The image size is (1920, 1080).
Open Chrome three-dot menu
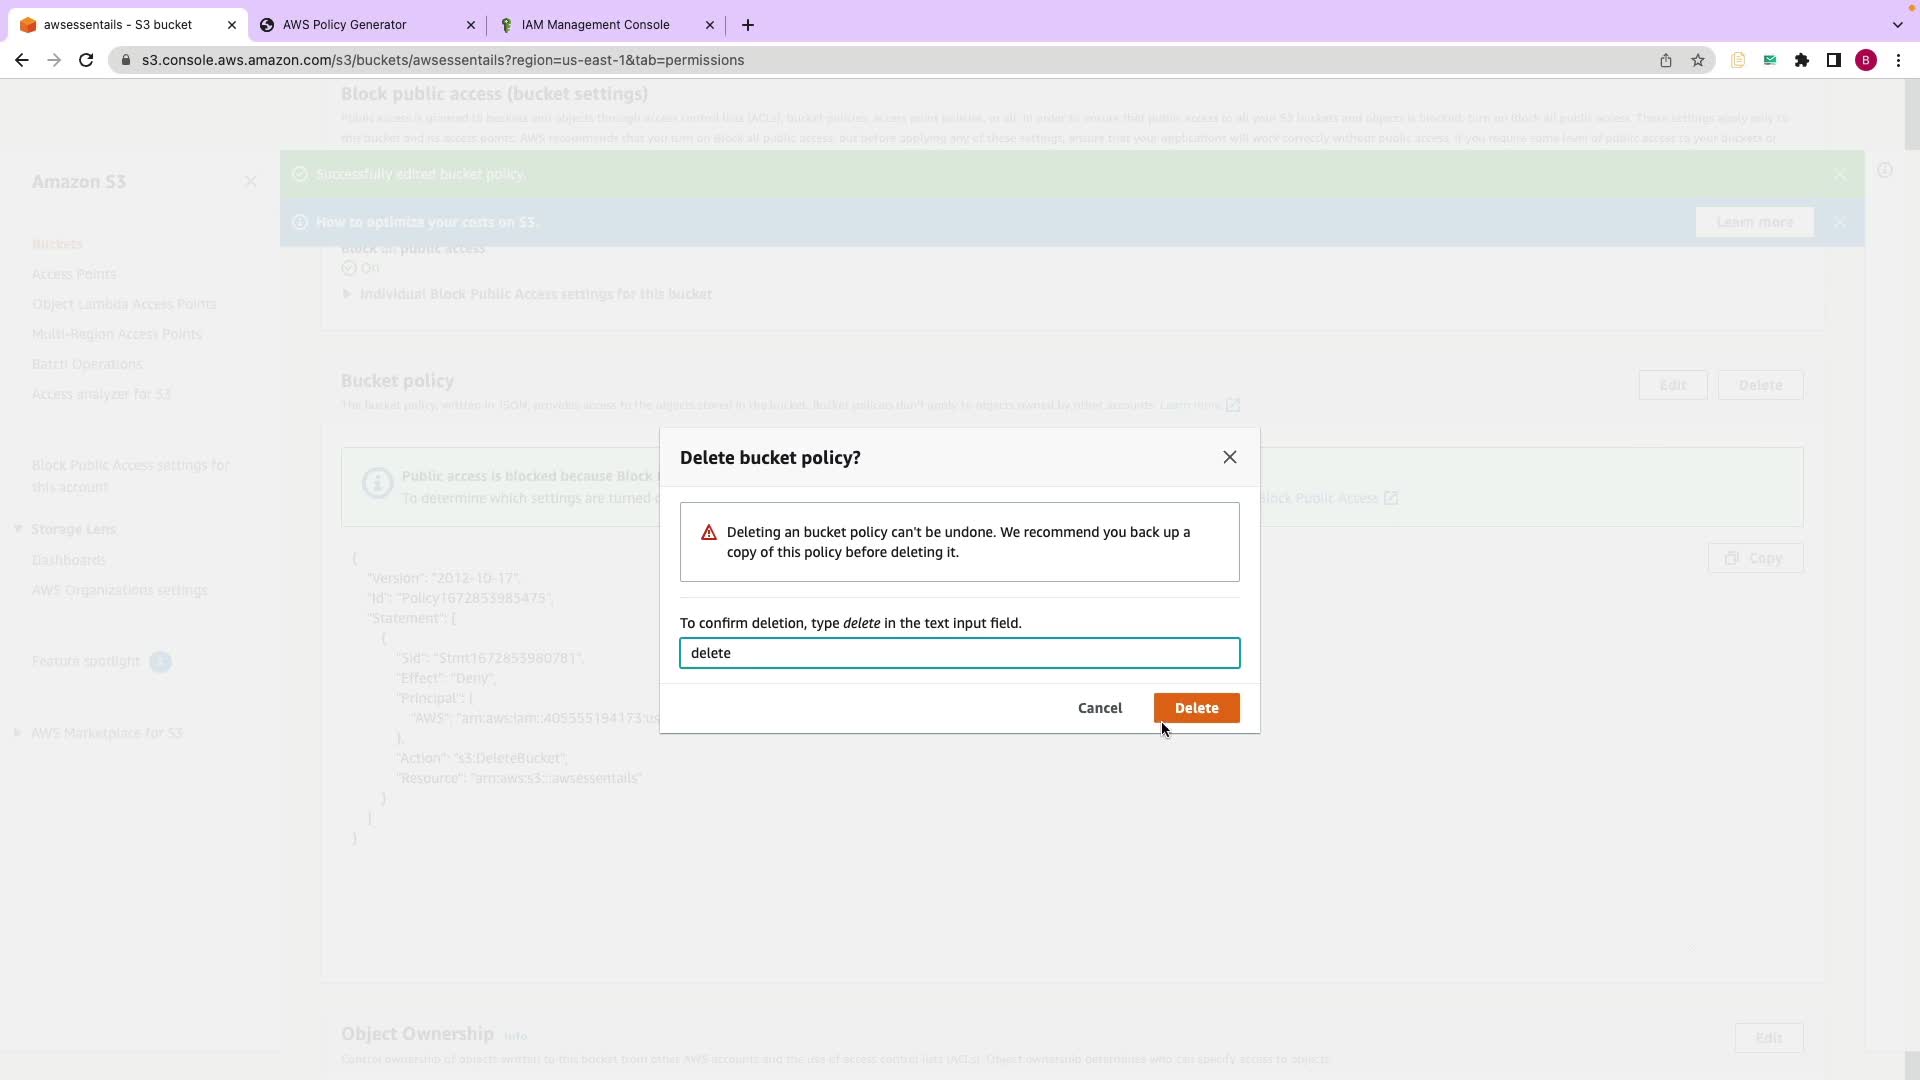(x=1898, y=60)
